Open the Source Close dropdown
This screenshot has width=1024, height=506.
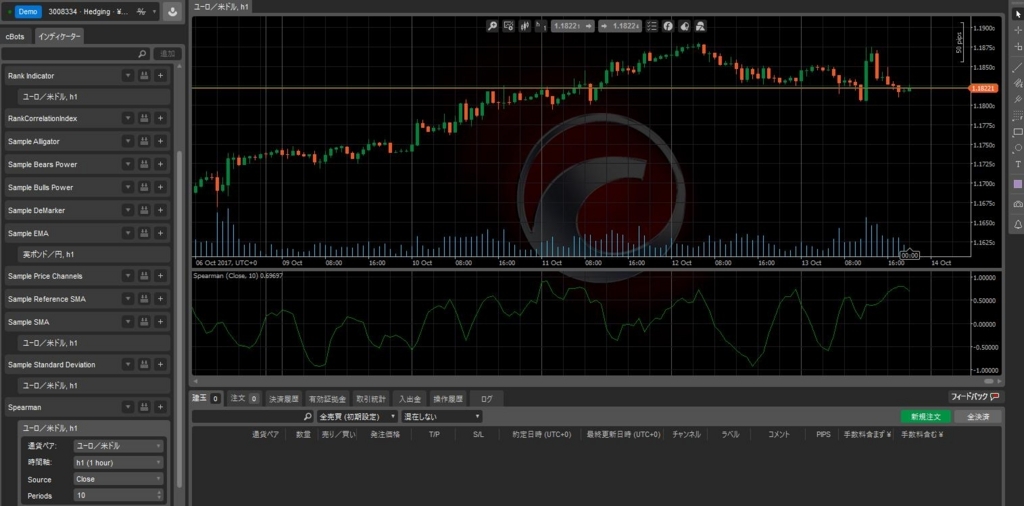118,479
